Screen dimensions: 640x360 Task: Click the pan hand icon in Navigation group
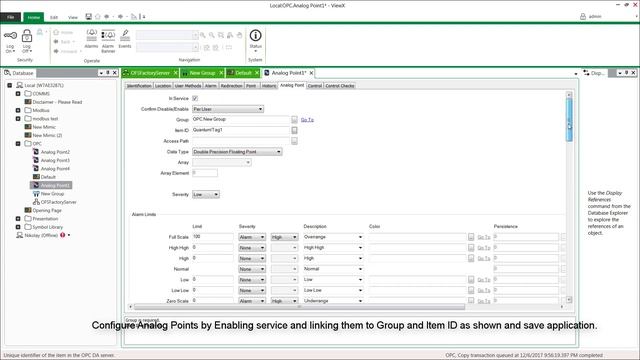[x=240, y=36]
